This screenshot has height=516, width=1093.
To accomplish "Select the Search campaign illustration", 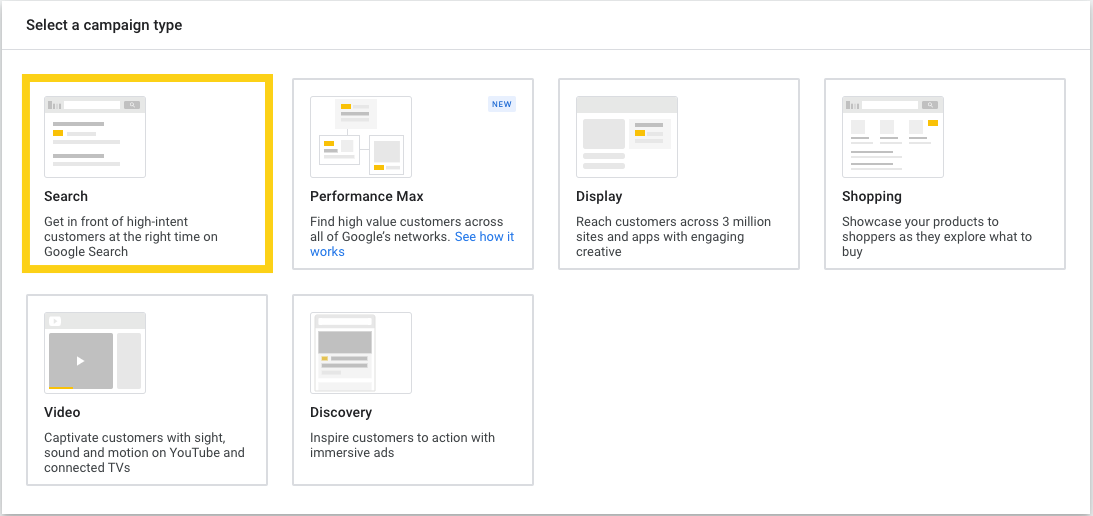I will coord(95,137).
